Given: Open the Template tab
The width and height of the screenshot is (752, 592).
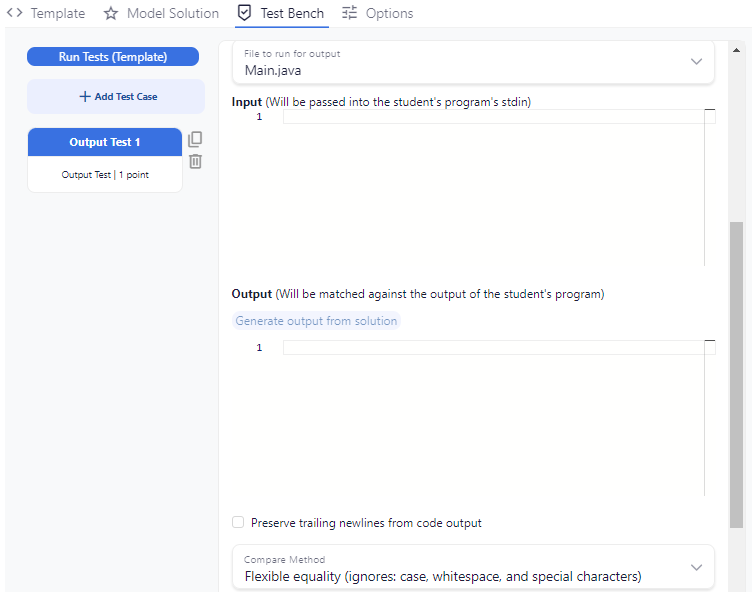Looking at the screenshot, I should point(46,13).
